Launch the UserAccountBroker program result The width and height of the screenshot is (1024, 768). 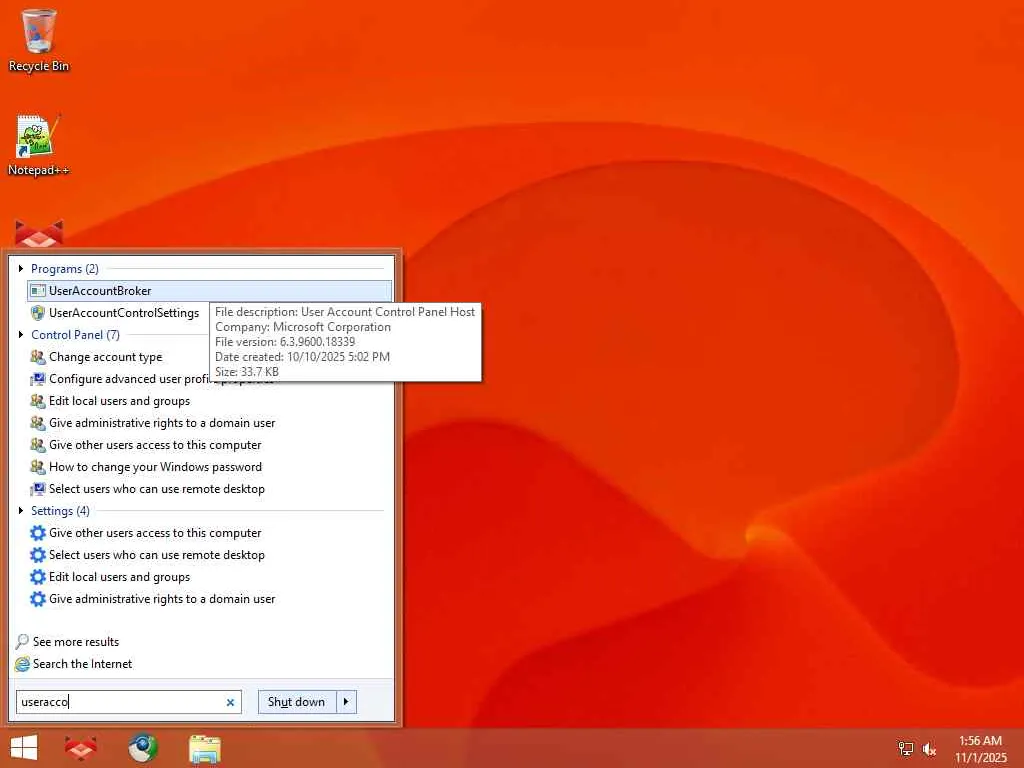pyautogui.click(x=210, y=291)
